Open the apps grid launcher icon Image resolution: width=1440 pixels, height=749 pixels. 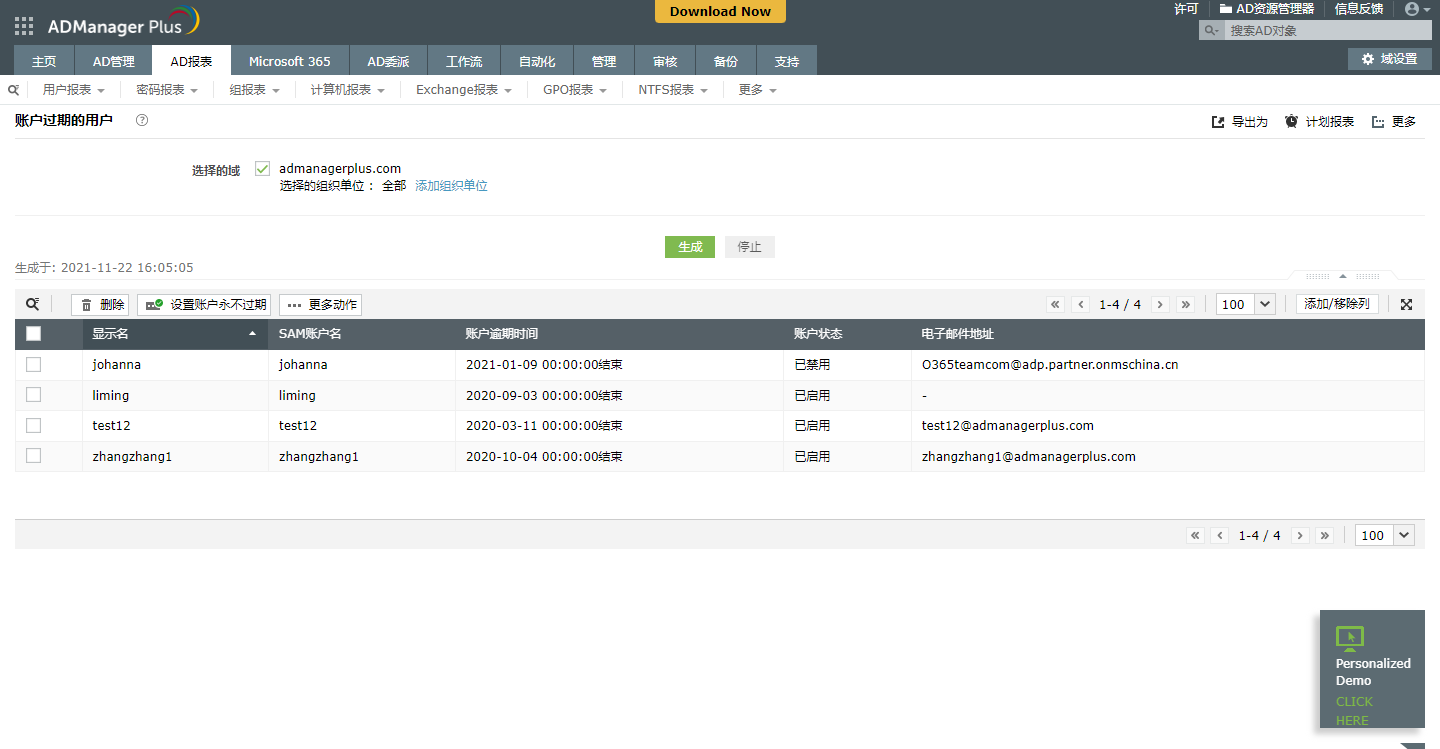tap(24, 26)
